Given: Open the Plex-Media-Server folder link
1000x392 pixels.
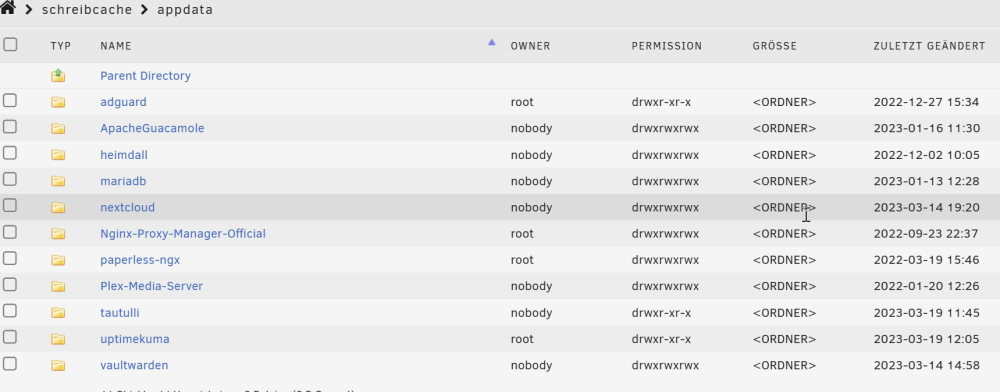Looking at the screenshot, I should [152, 286].
